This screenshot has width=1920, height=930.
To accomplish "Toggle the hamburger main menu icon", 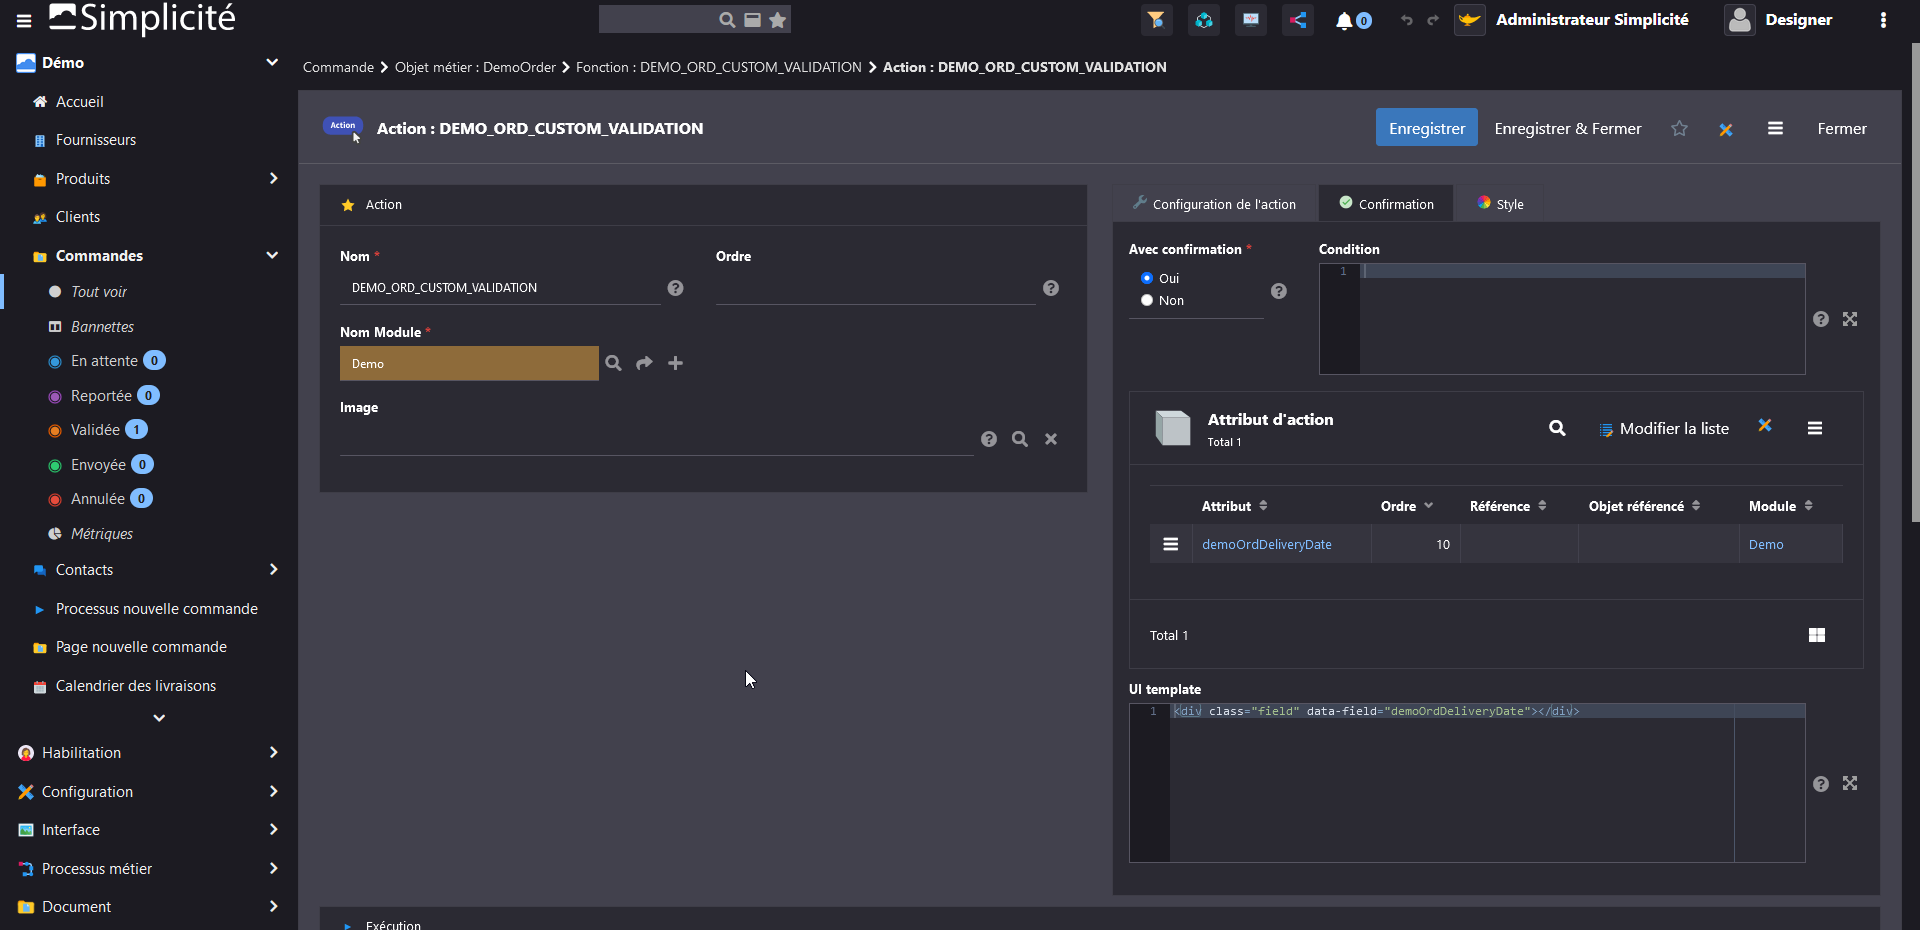I will pyautogui.click(x=24, y=20).
